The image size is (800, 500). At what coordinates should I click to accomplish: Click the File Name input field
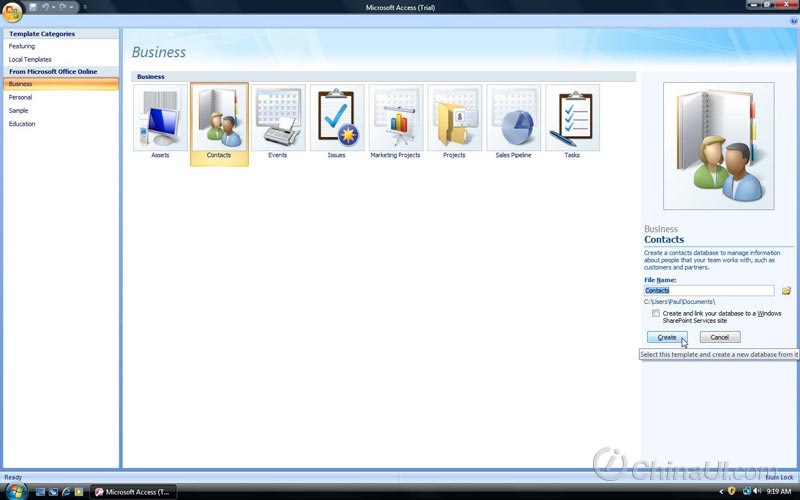(x=709, y=290)
